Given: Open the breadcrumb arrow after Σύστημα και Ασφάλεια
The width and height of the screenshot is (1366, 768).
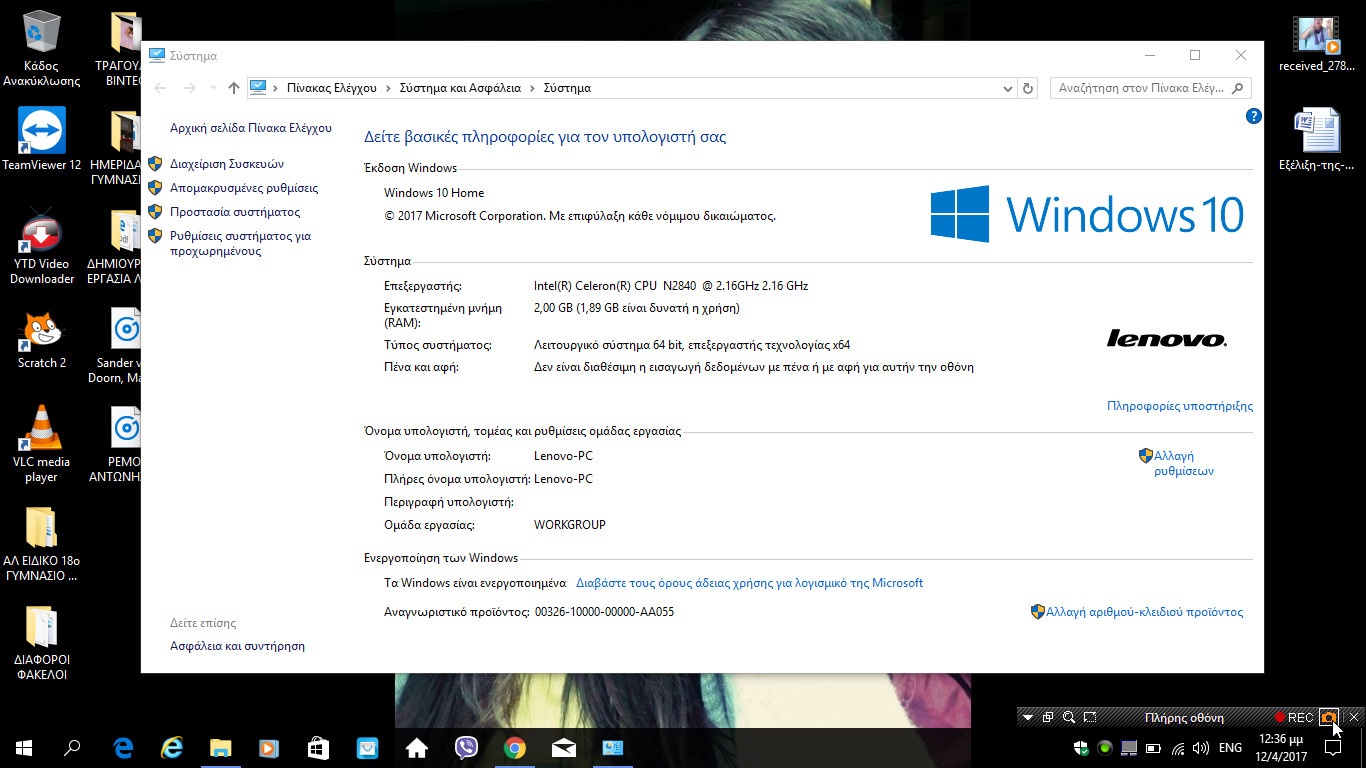Looking at the screenshot, I should pyautogui.click(x=534, y=88).
